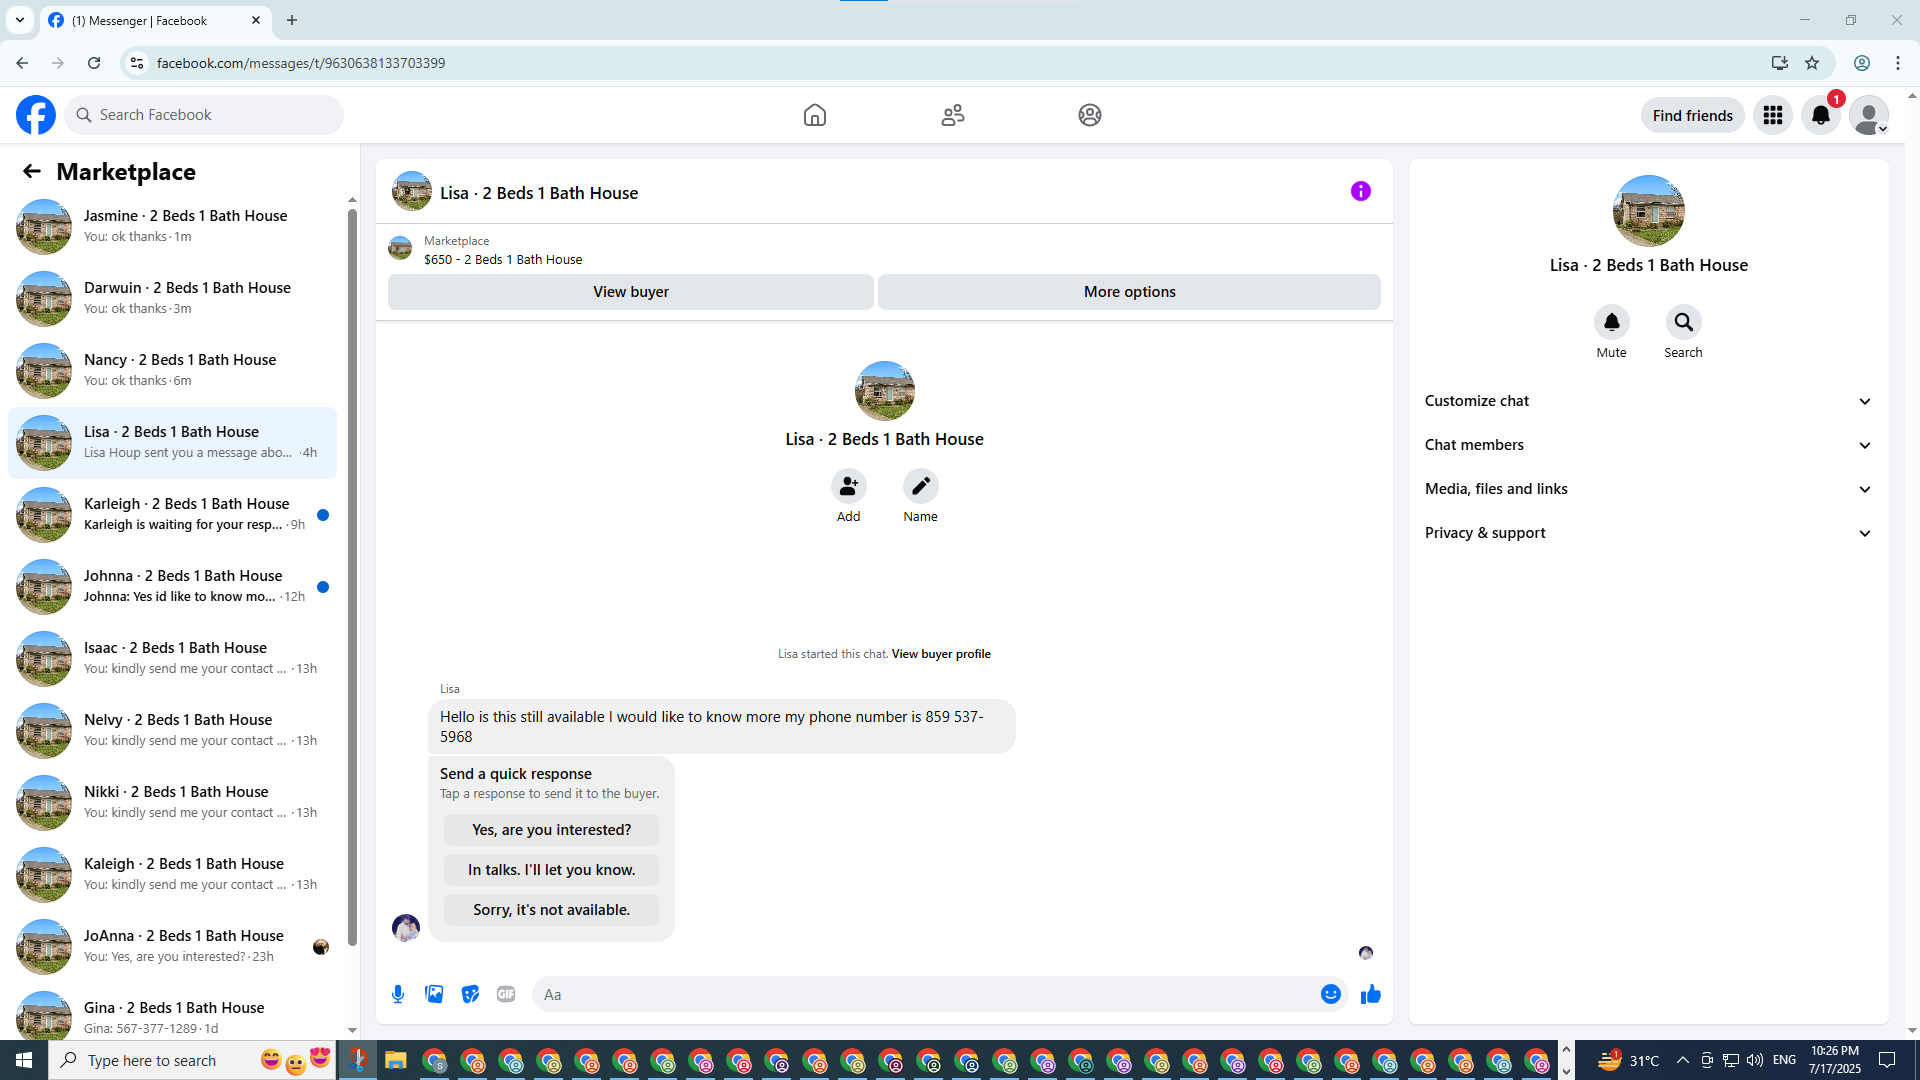The width and height of the screenshot is (1920, 1080).
Task: Open Karleigh's unread conversation
Action: [172, 514]
